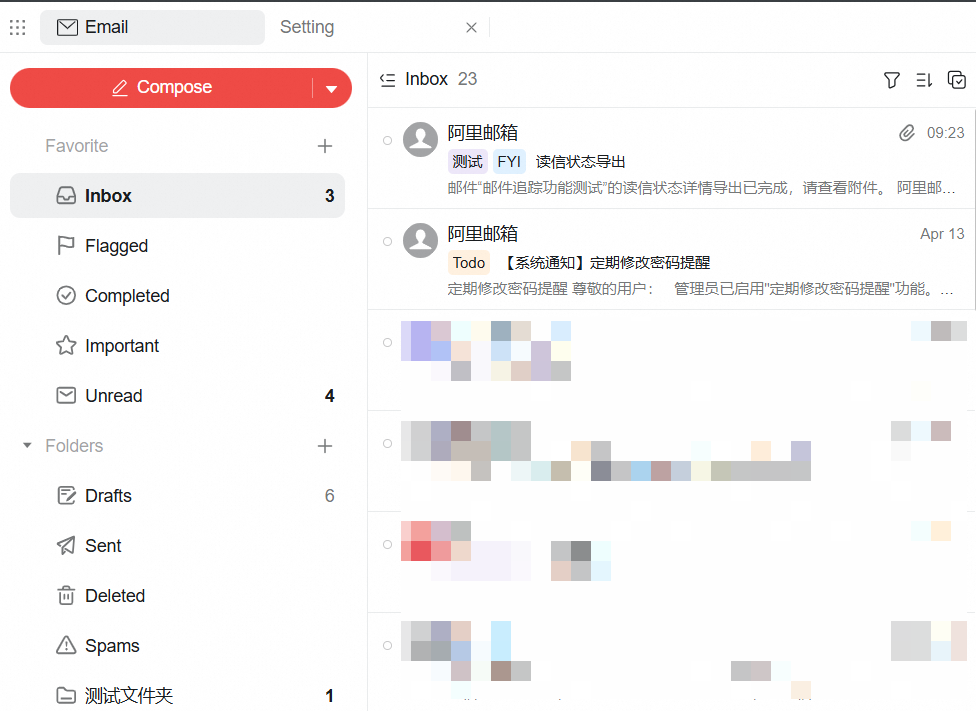Click the Flagged flag icon
This screenshot has width=976, height=711.
66,246
